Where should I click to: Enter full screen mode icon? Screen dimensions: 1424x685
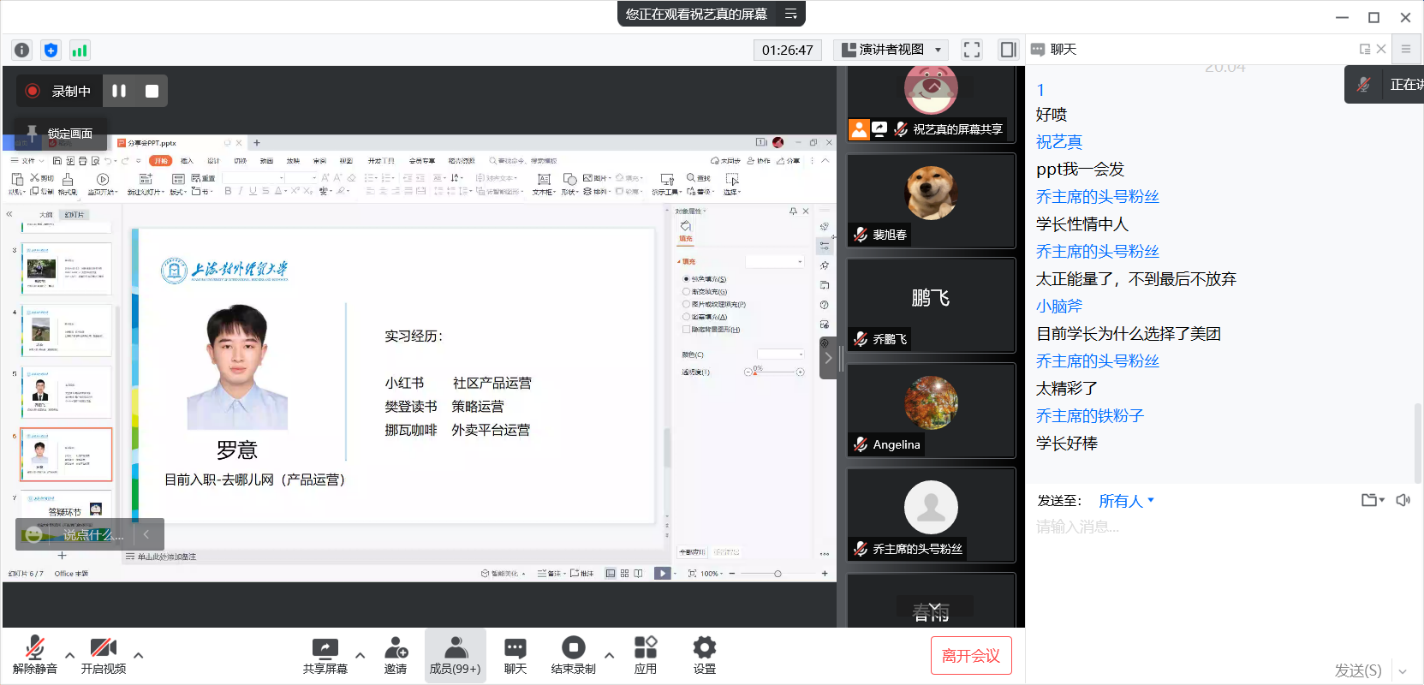tap(971, 50)
